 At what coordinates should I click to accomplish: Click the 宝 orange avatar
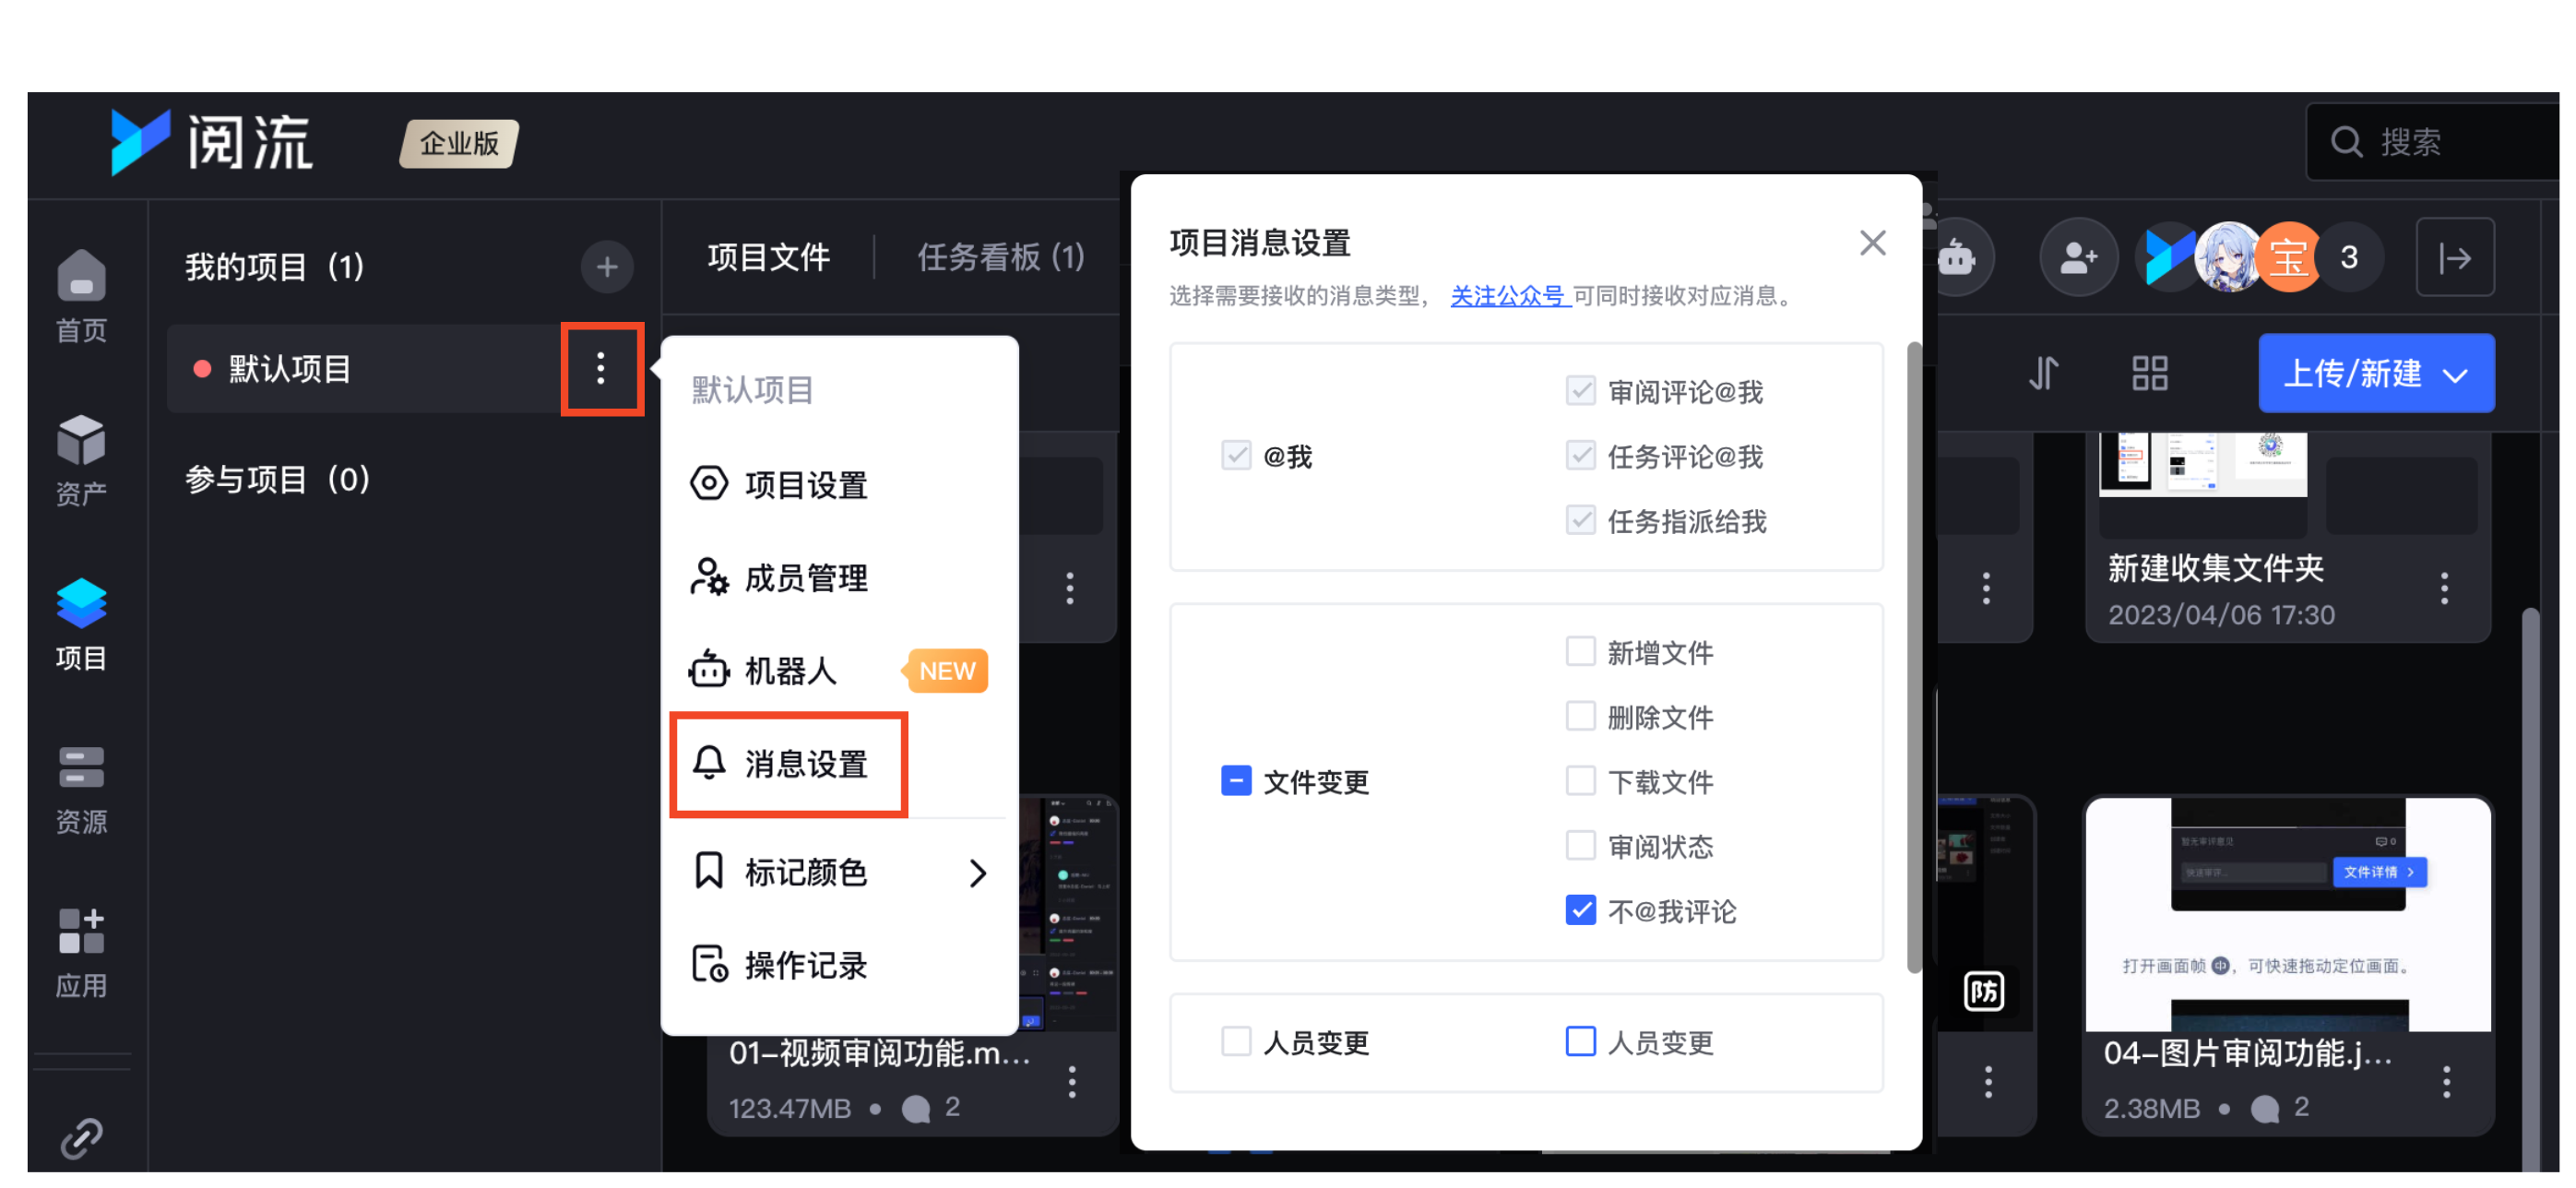tap(2289, 258)
